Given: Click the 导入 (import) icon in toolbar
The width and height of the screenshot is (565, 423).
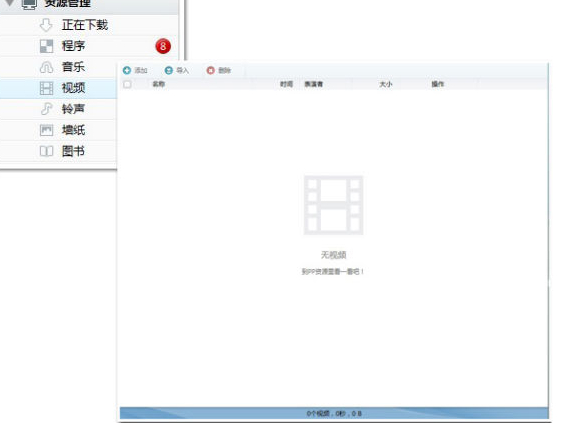Looking at the screenshot, I should coord(168,70).
